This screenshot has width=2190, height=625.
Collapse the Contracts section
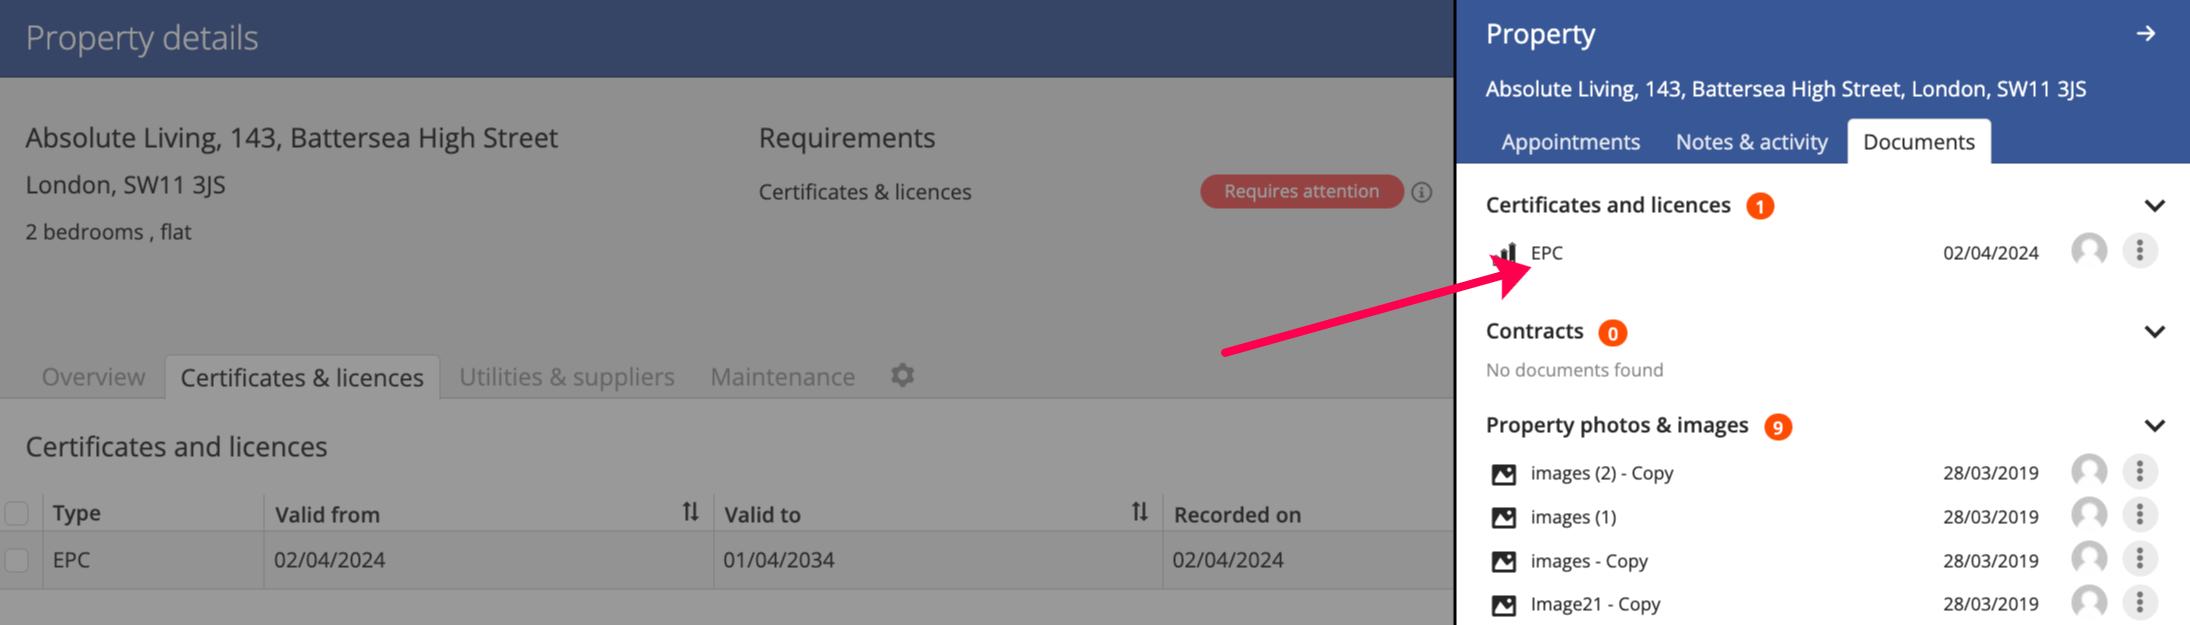pos(2154,332)
